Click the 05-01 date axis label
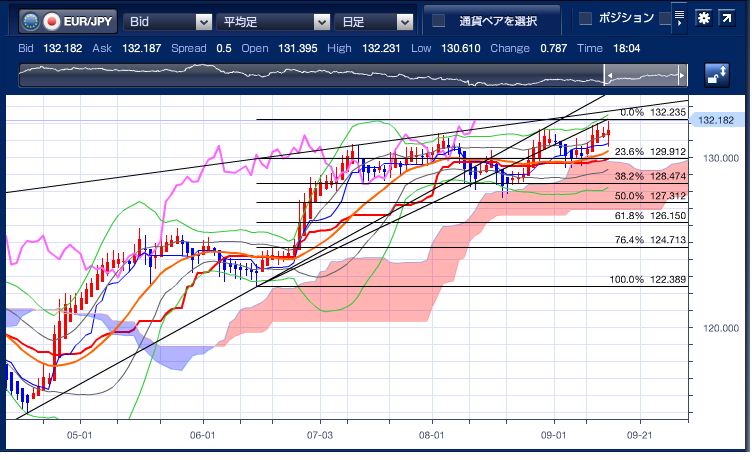 79,435
